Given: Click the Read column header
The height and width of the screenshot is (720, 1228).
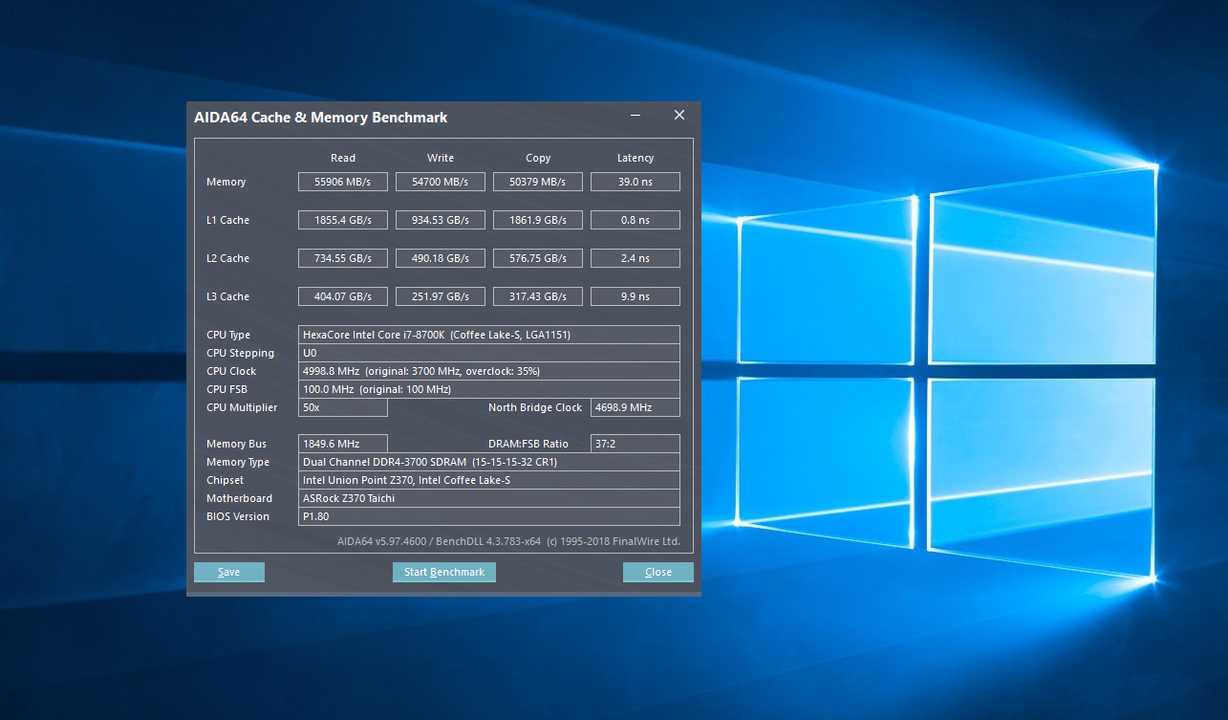Looking at the screenshot, I should click(x=343, y=158).
